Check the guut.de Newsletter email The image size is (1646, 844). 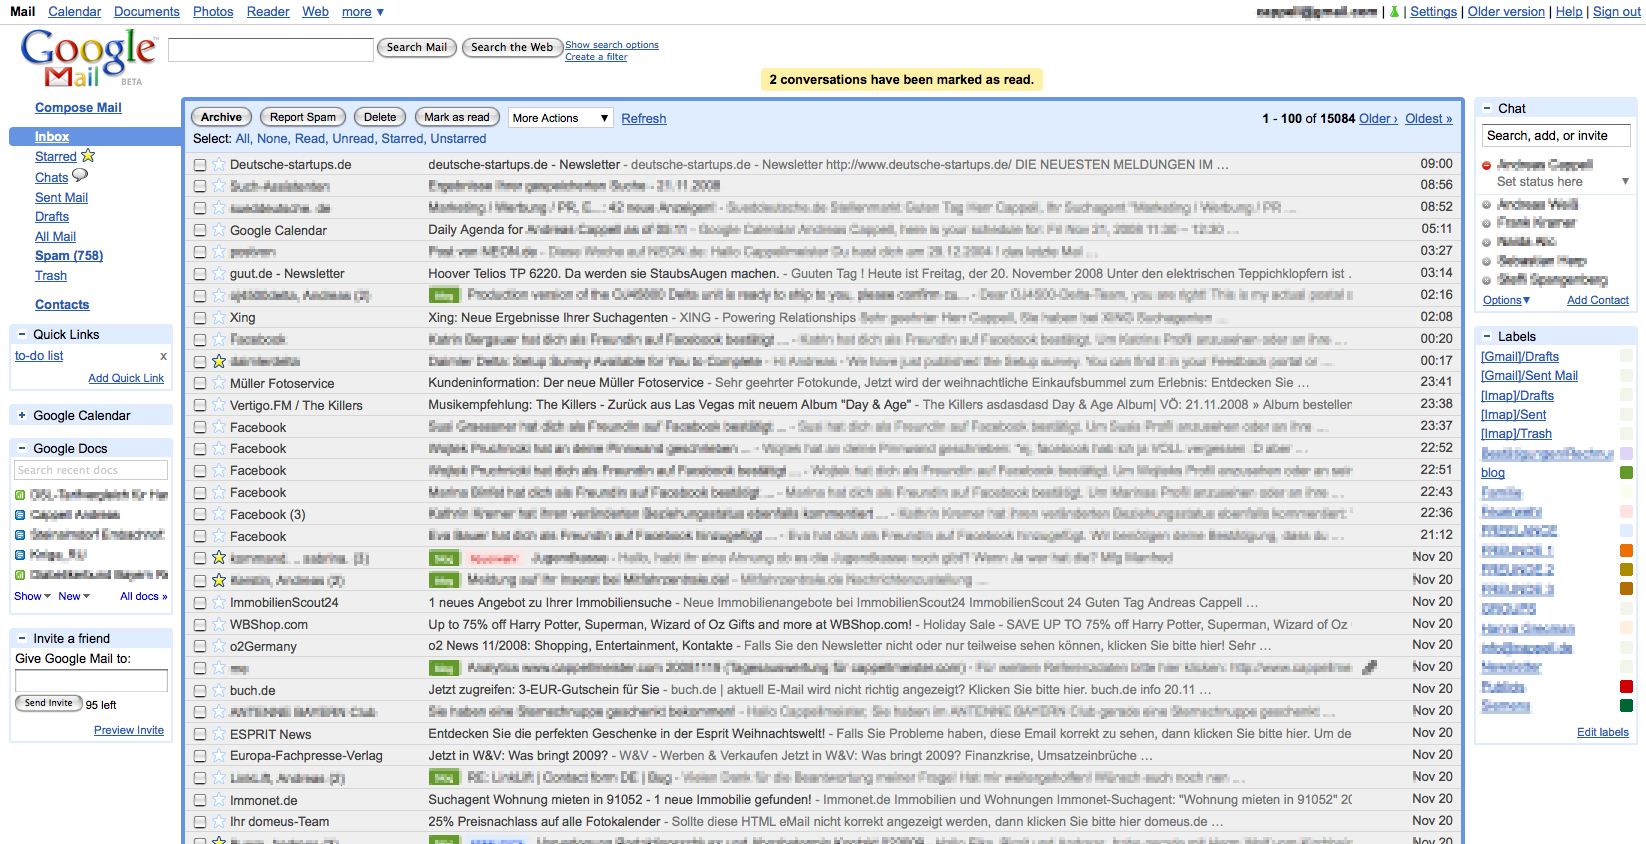coord(200,274)
